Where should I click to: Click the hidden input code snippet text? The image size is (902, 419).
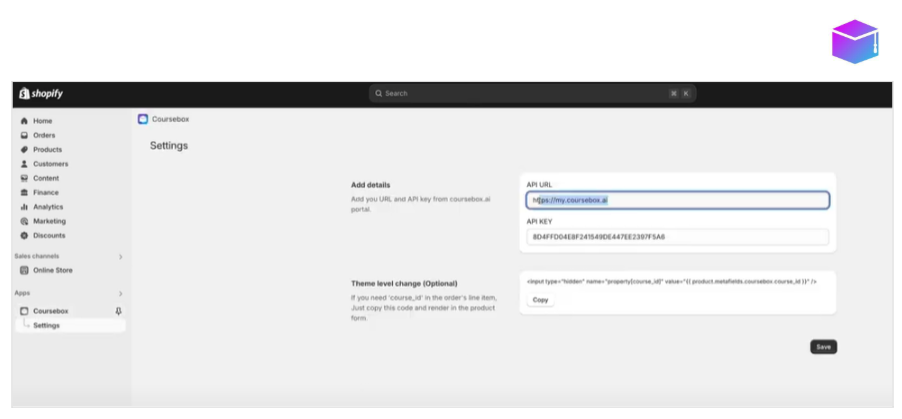point(671,281)
